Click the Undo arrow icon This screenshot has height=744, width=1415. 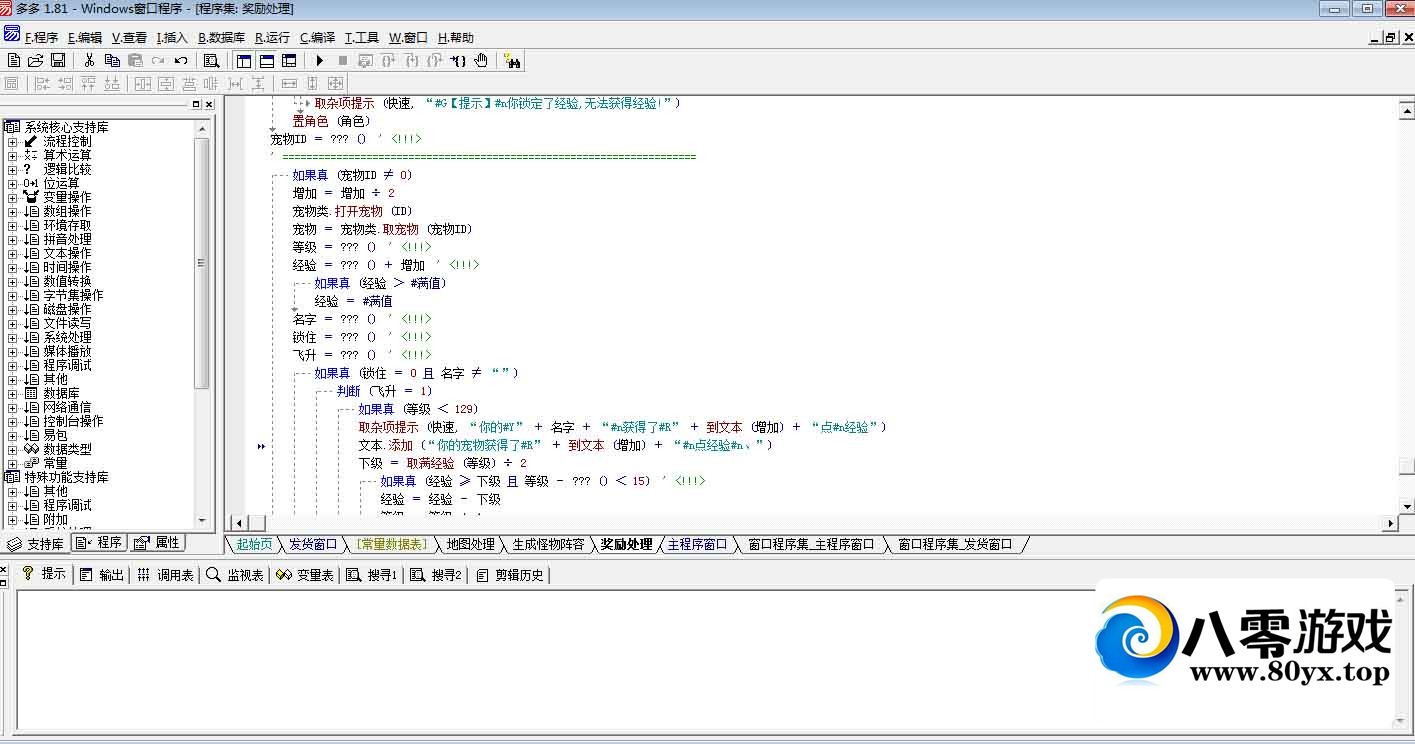[181, 61]
